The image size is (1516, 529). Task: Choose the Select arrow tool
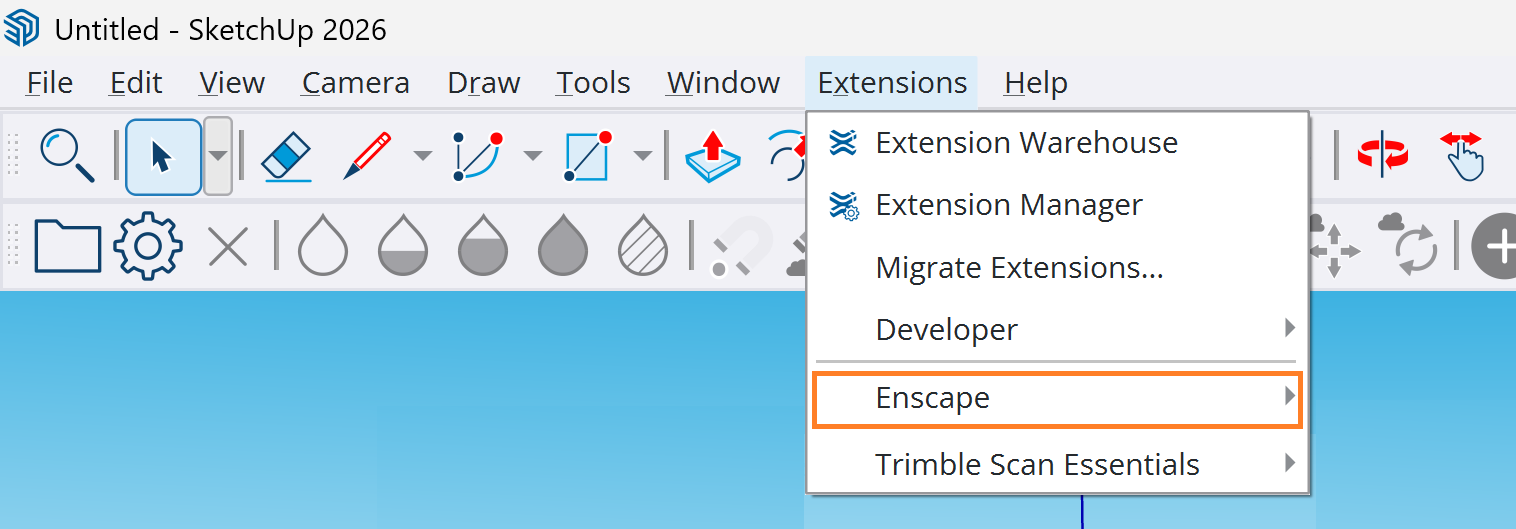pos(162,156)
